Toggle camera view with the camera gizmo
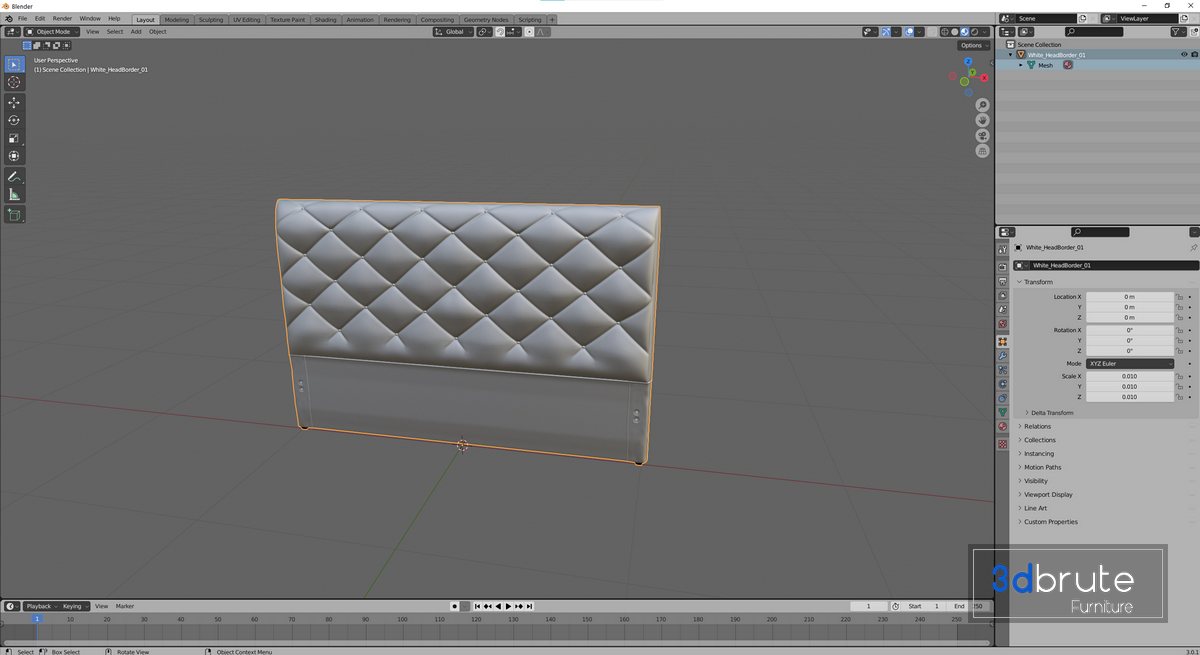 coord(982,135)
